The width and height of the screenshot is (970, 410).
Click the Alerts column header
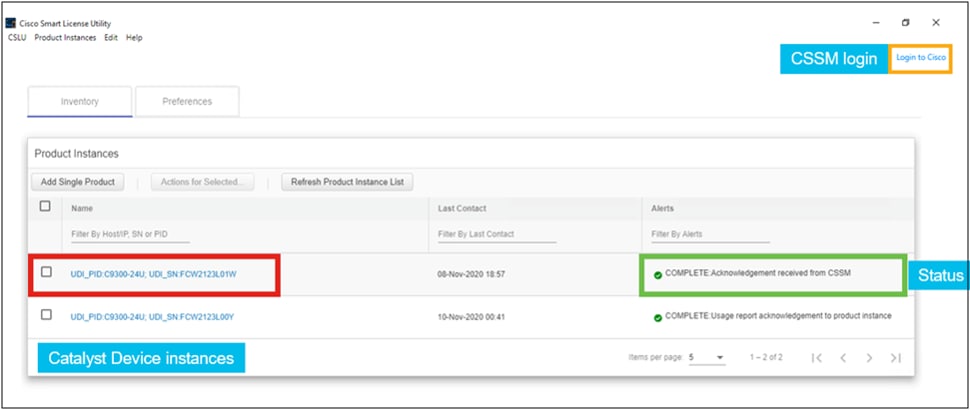(663, 208)
